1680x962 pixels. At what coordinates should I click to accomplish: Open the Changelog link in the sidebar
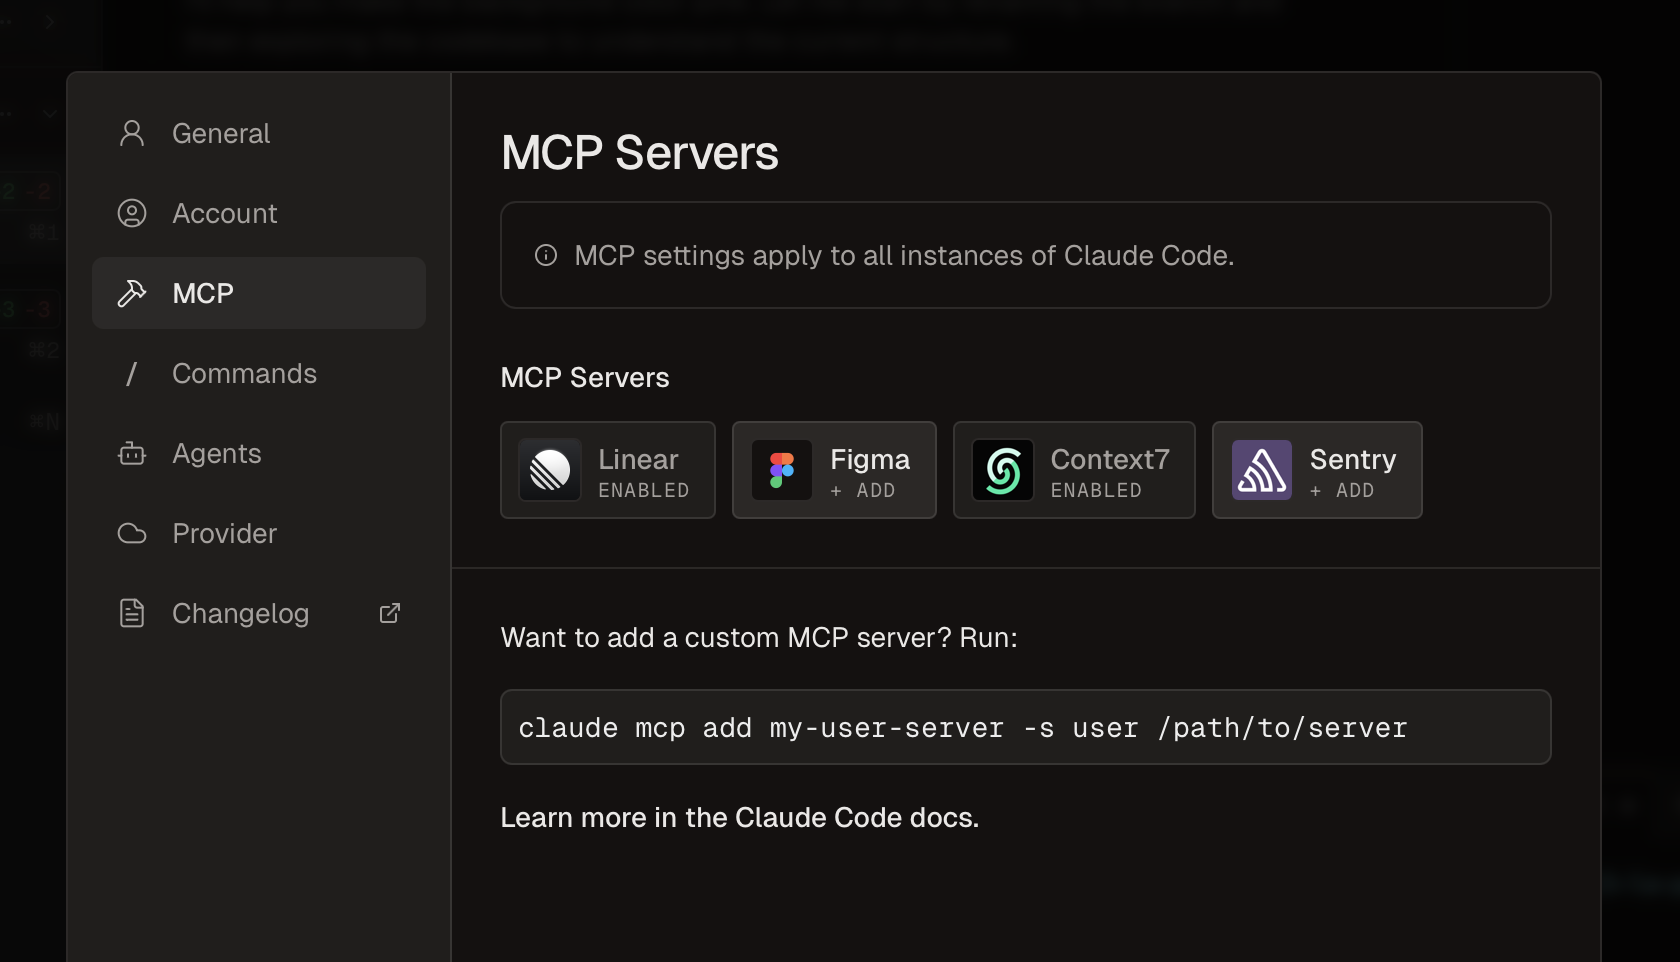pos(259,613)
